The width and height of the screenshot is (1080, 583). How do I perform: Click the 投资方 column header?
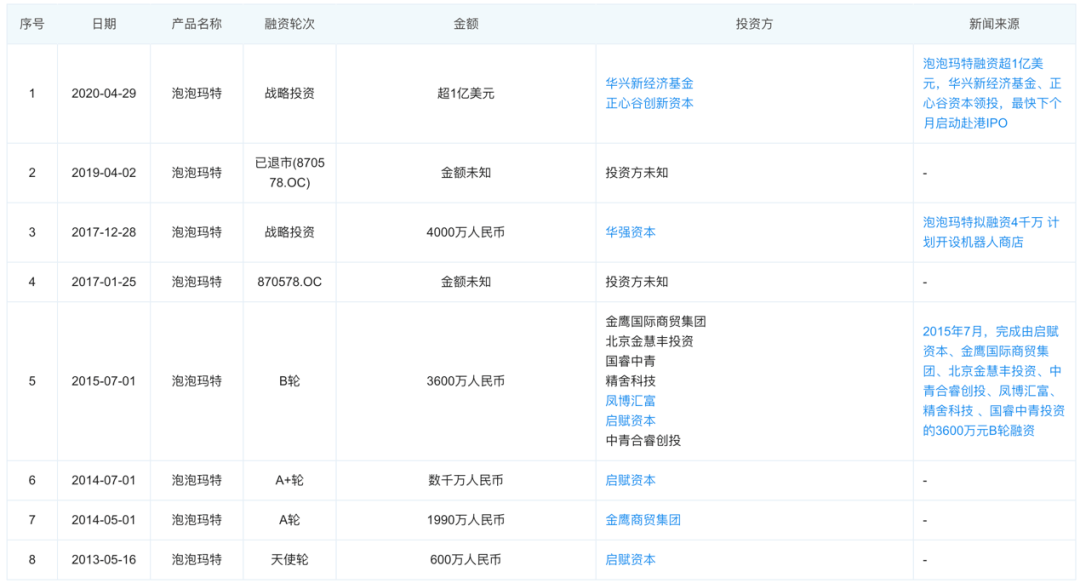pyautogui.click(x=756, y=23)
